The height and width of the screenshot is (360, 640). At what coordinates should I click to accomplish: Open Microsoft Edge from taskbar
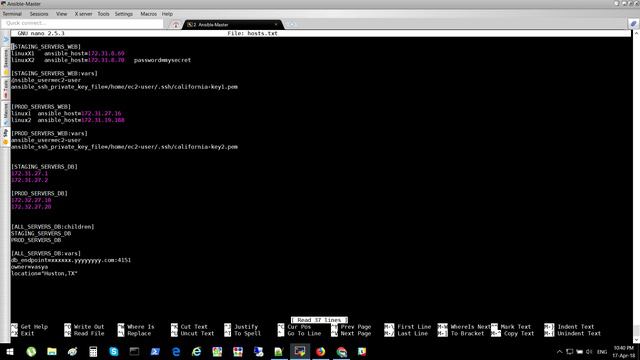pyautogui.click(x=176, y=352)
